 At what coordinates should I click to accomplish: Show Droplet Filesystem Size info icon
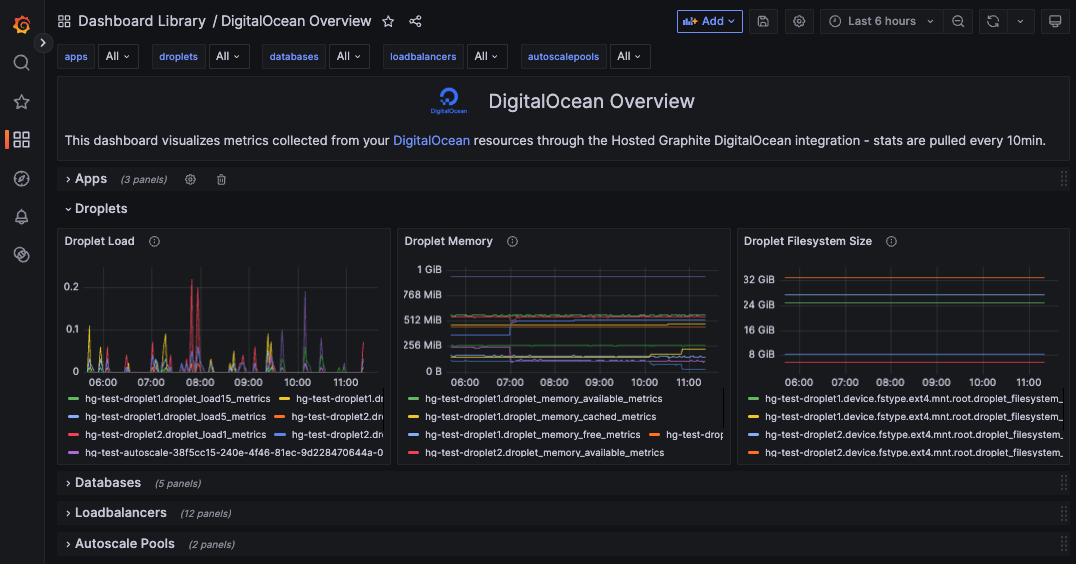pos(891,242)
